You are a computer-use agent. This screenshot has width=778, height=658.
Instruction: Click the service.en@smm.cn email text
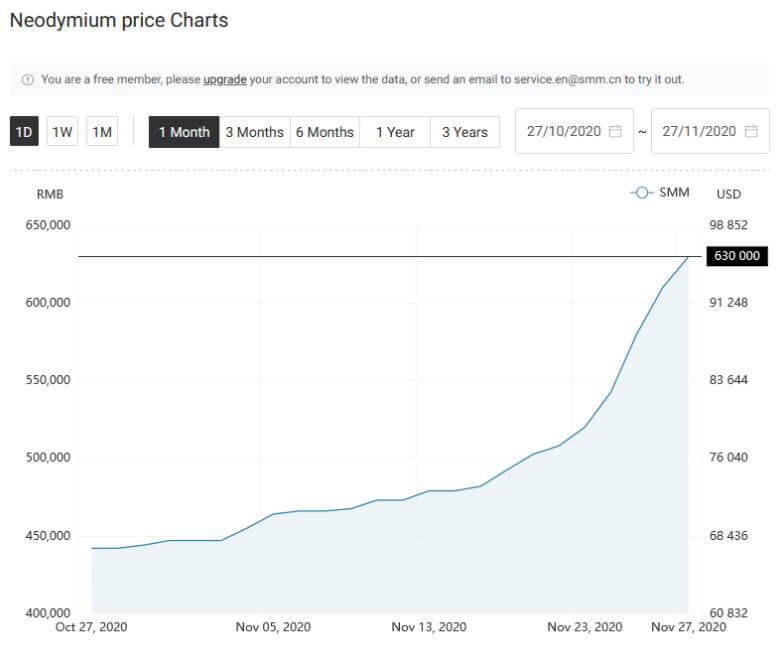567,79
